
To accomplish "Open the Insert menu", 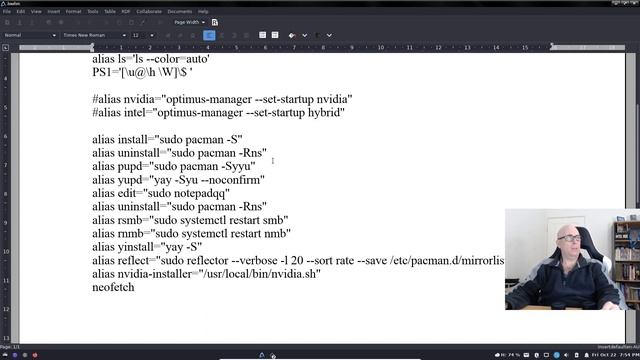I will point(53,11).
